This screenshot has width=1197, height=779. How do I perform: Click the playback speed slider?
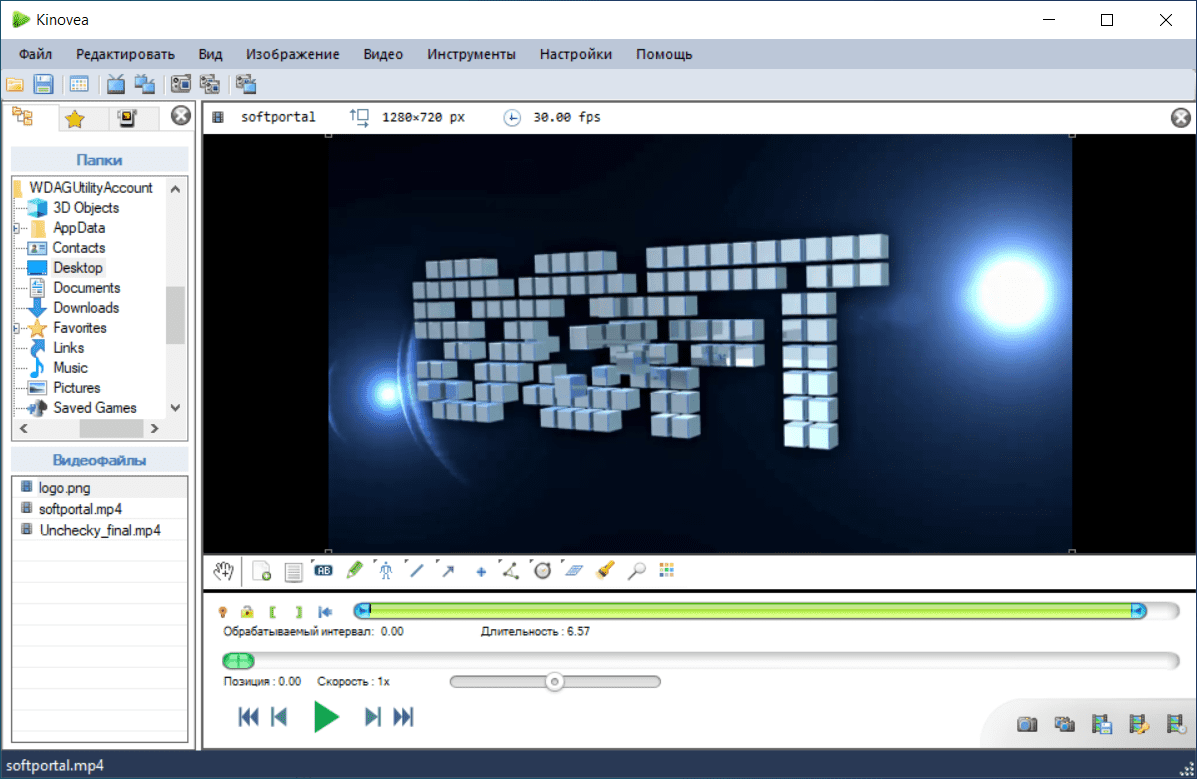555,681
